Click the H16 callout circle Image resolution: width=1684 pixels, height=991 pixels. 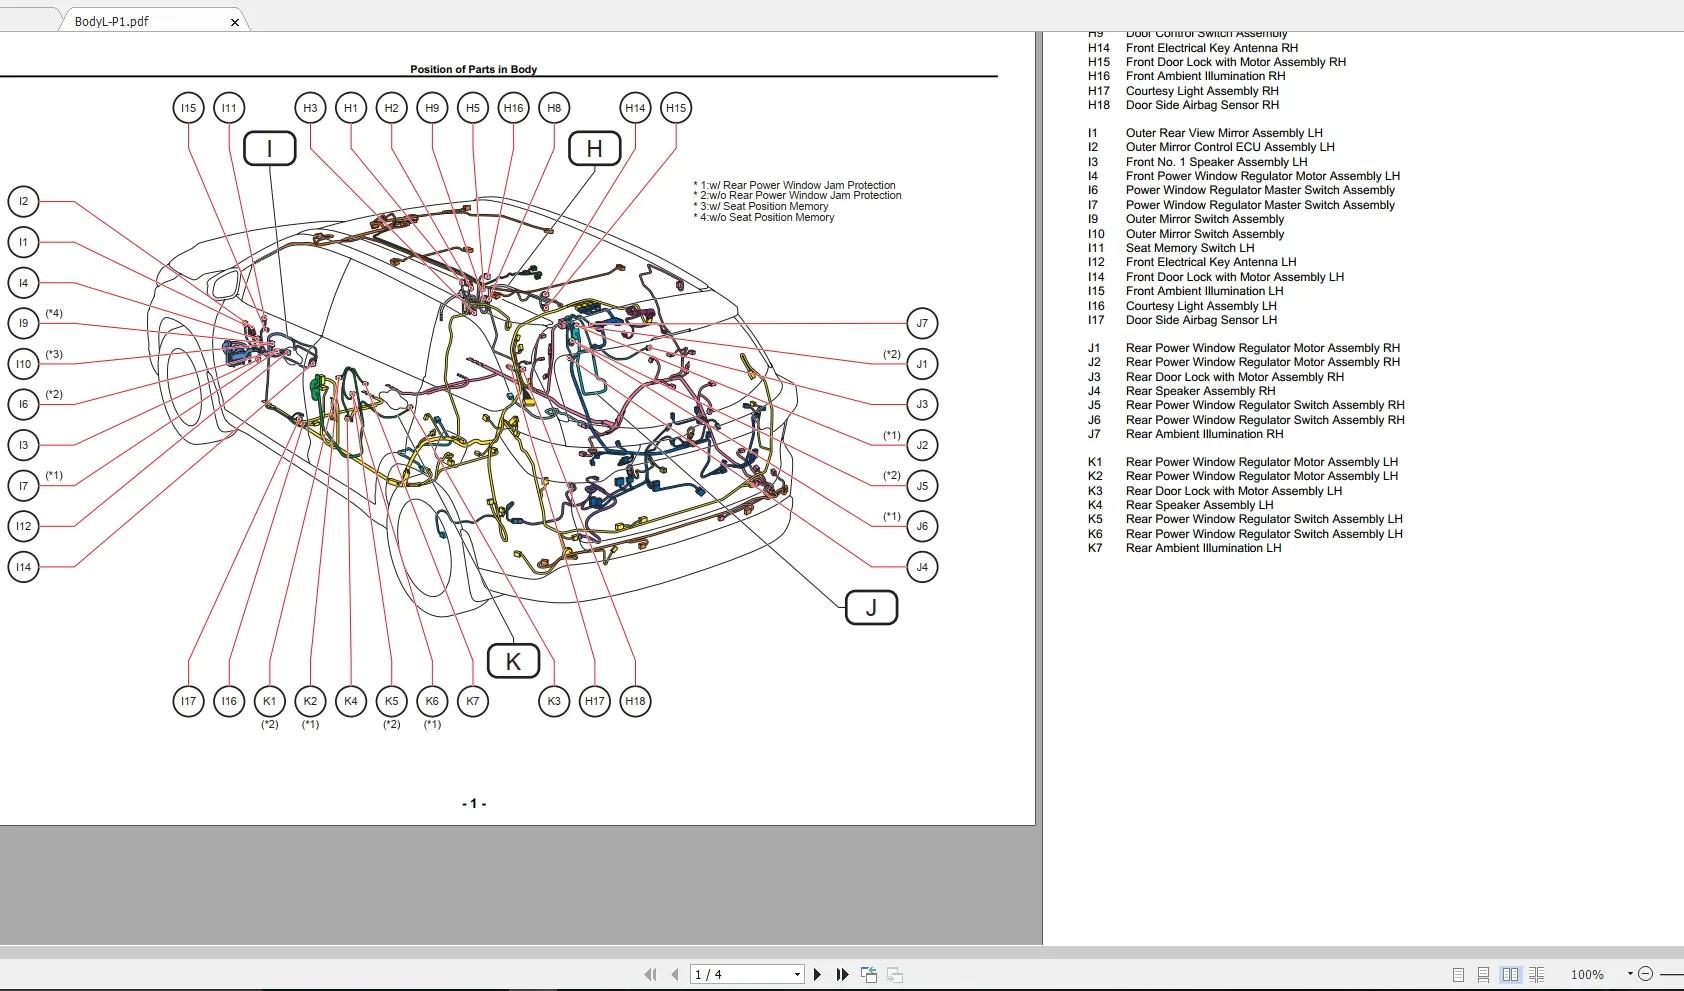(x=513, y=108)
